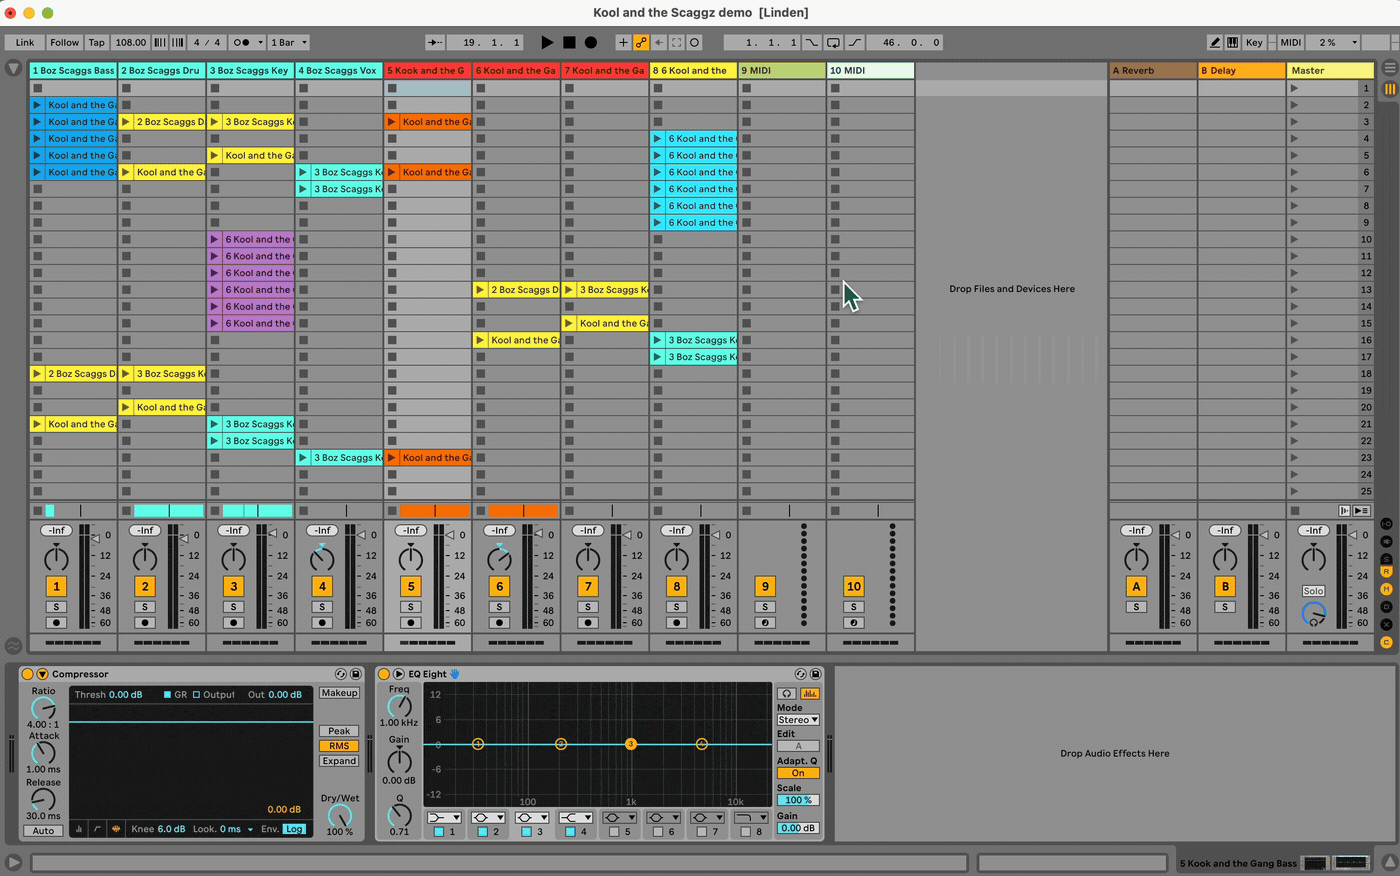Solo track 3 with S button
The width and height of the screenshot is (1400, 876).
(x=233, y=607)
